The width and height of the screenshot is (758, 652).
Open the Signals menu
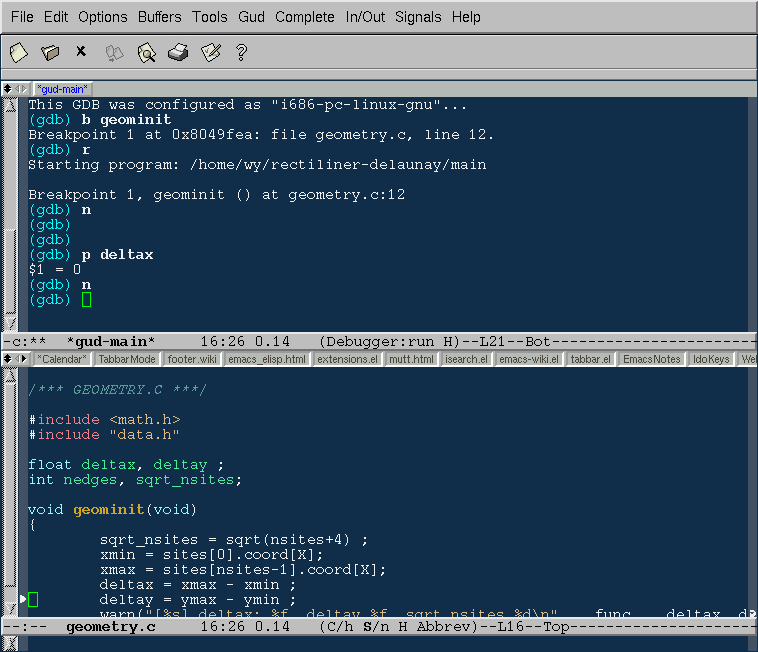coord(418,17)
